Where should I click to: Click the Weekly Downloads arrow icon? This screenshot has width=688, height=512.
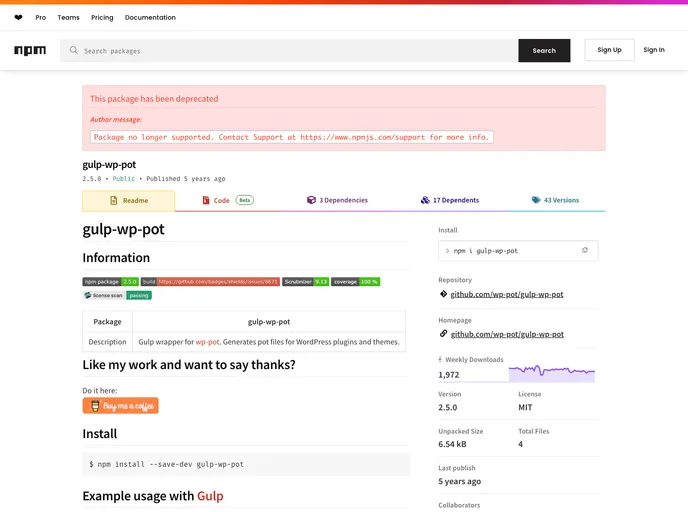pos(440,359)
